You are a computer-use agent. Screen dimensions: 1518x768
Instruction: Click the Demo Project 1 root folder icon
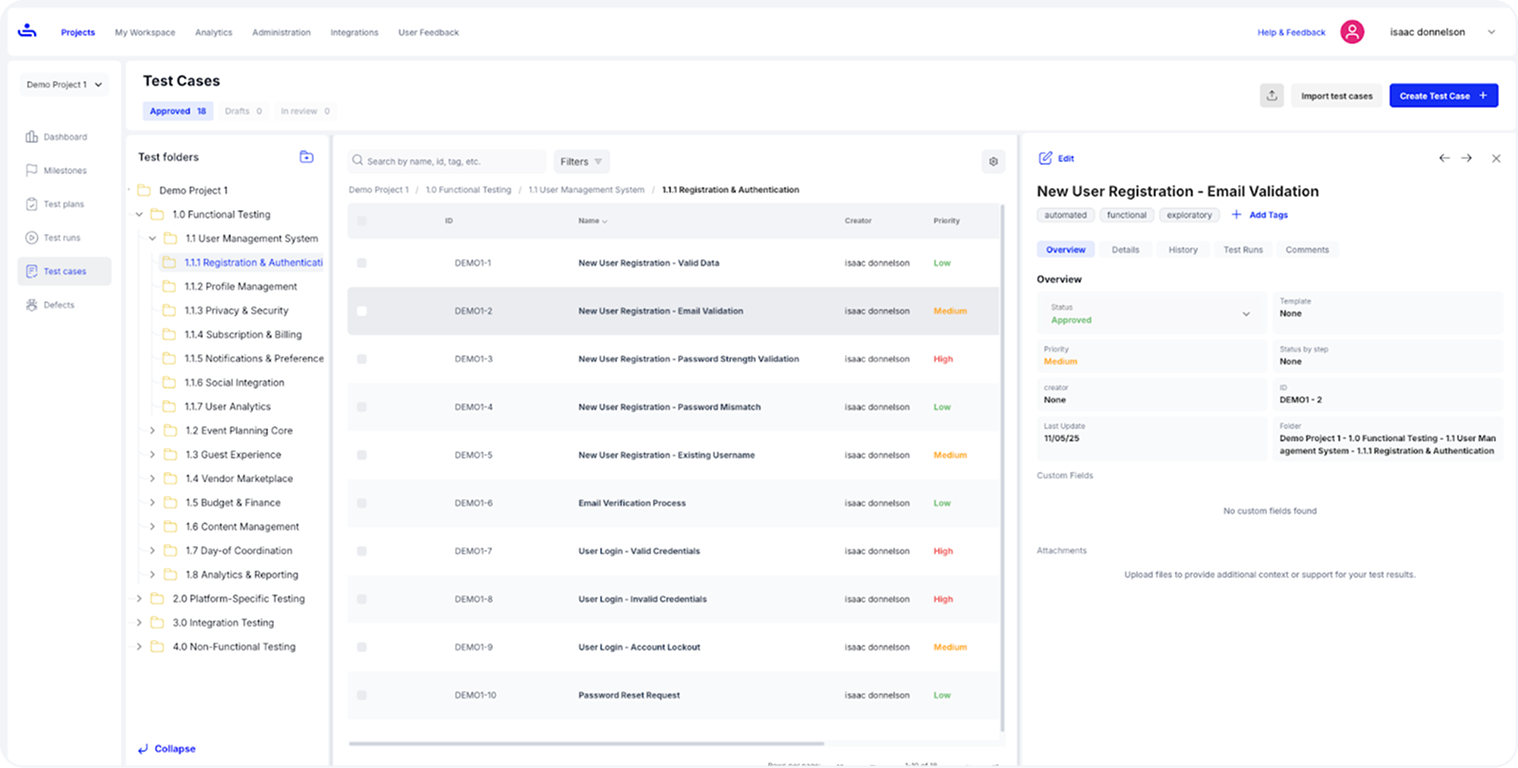(144, 190)
